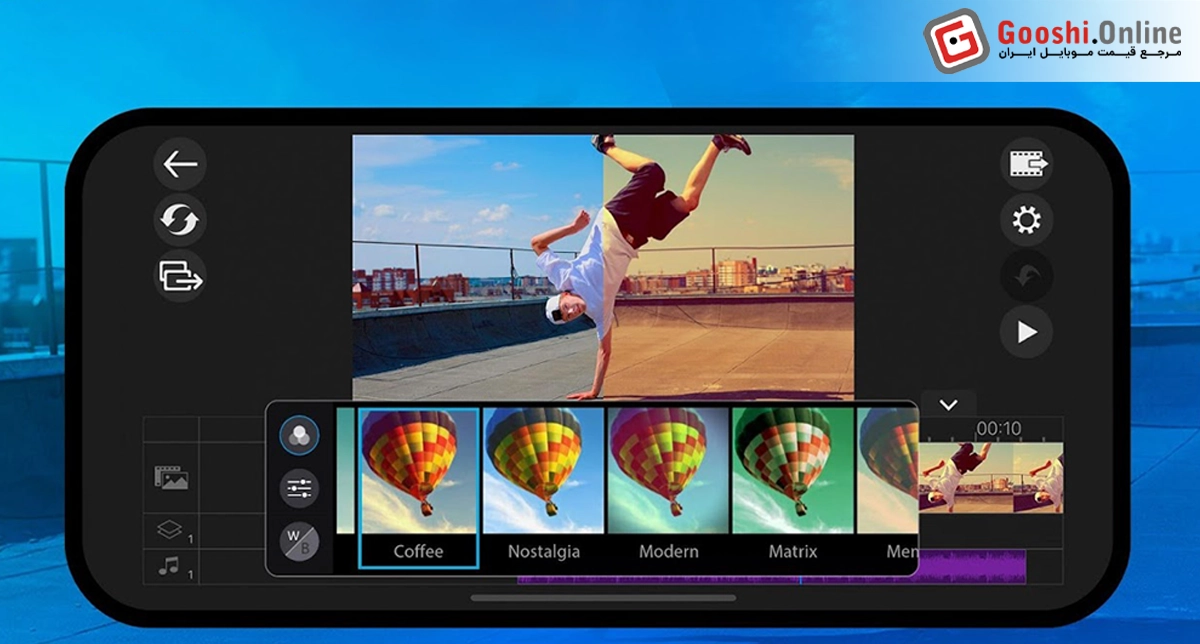
Task: Pick the Matrix green filter
Action: (793, 485)
